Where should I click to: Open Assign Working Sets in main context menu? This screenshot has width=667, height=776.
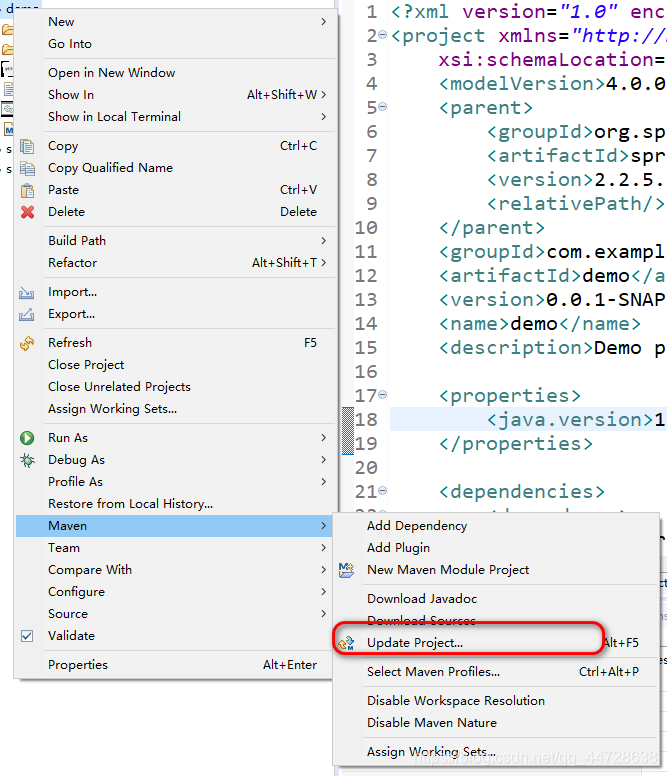point(176,409)
